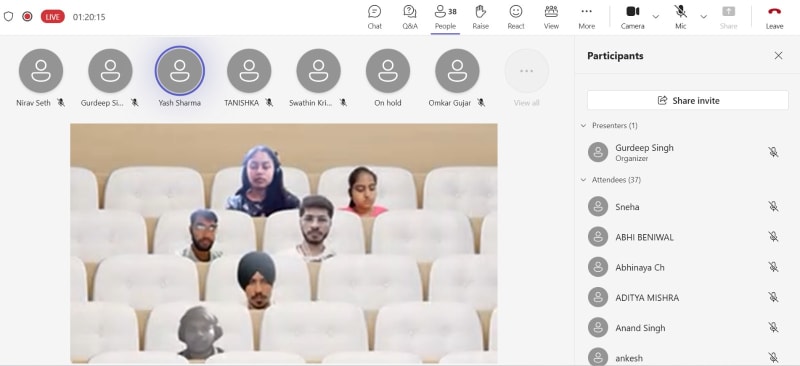Select Yash Sharma's highlighted avatar
Image resolution: width=800 pixels, height=366 pixels.
180,71
